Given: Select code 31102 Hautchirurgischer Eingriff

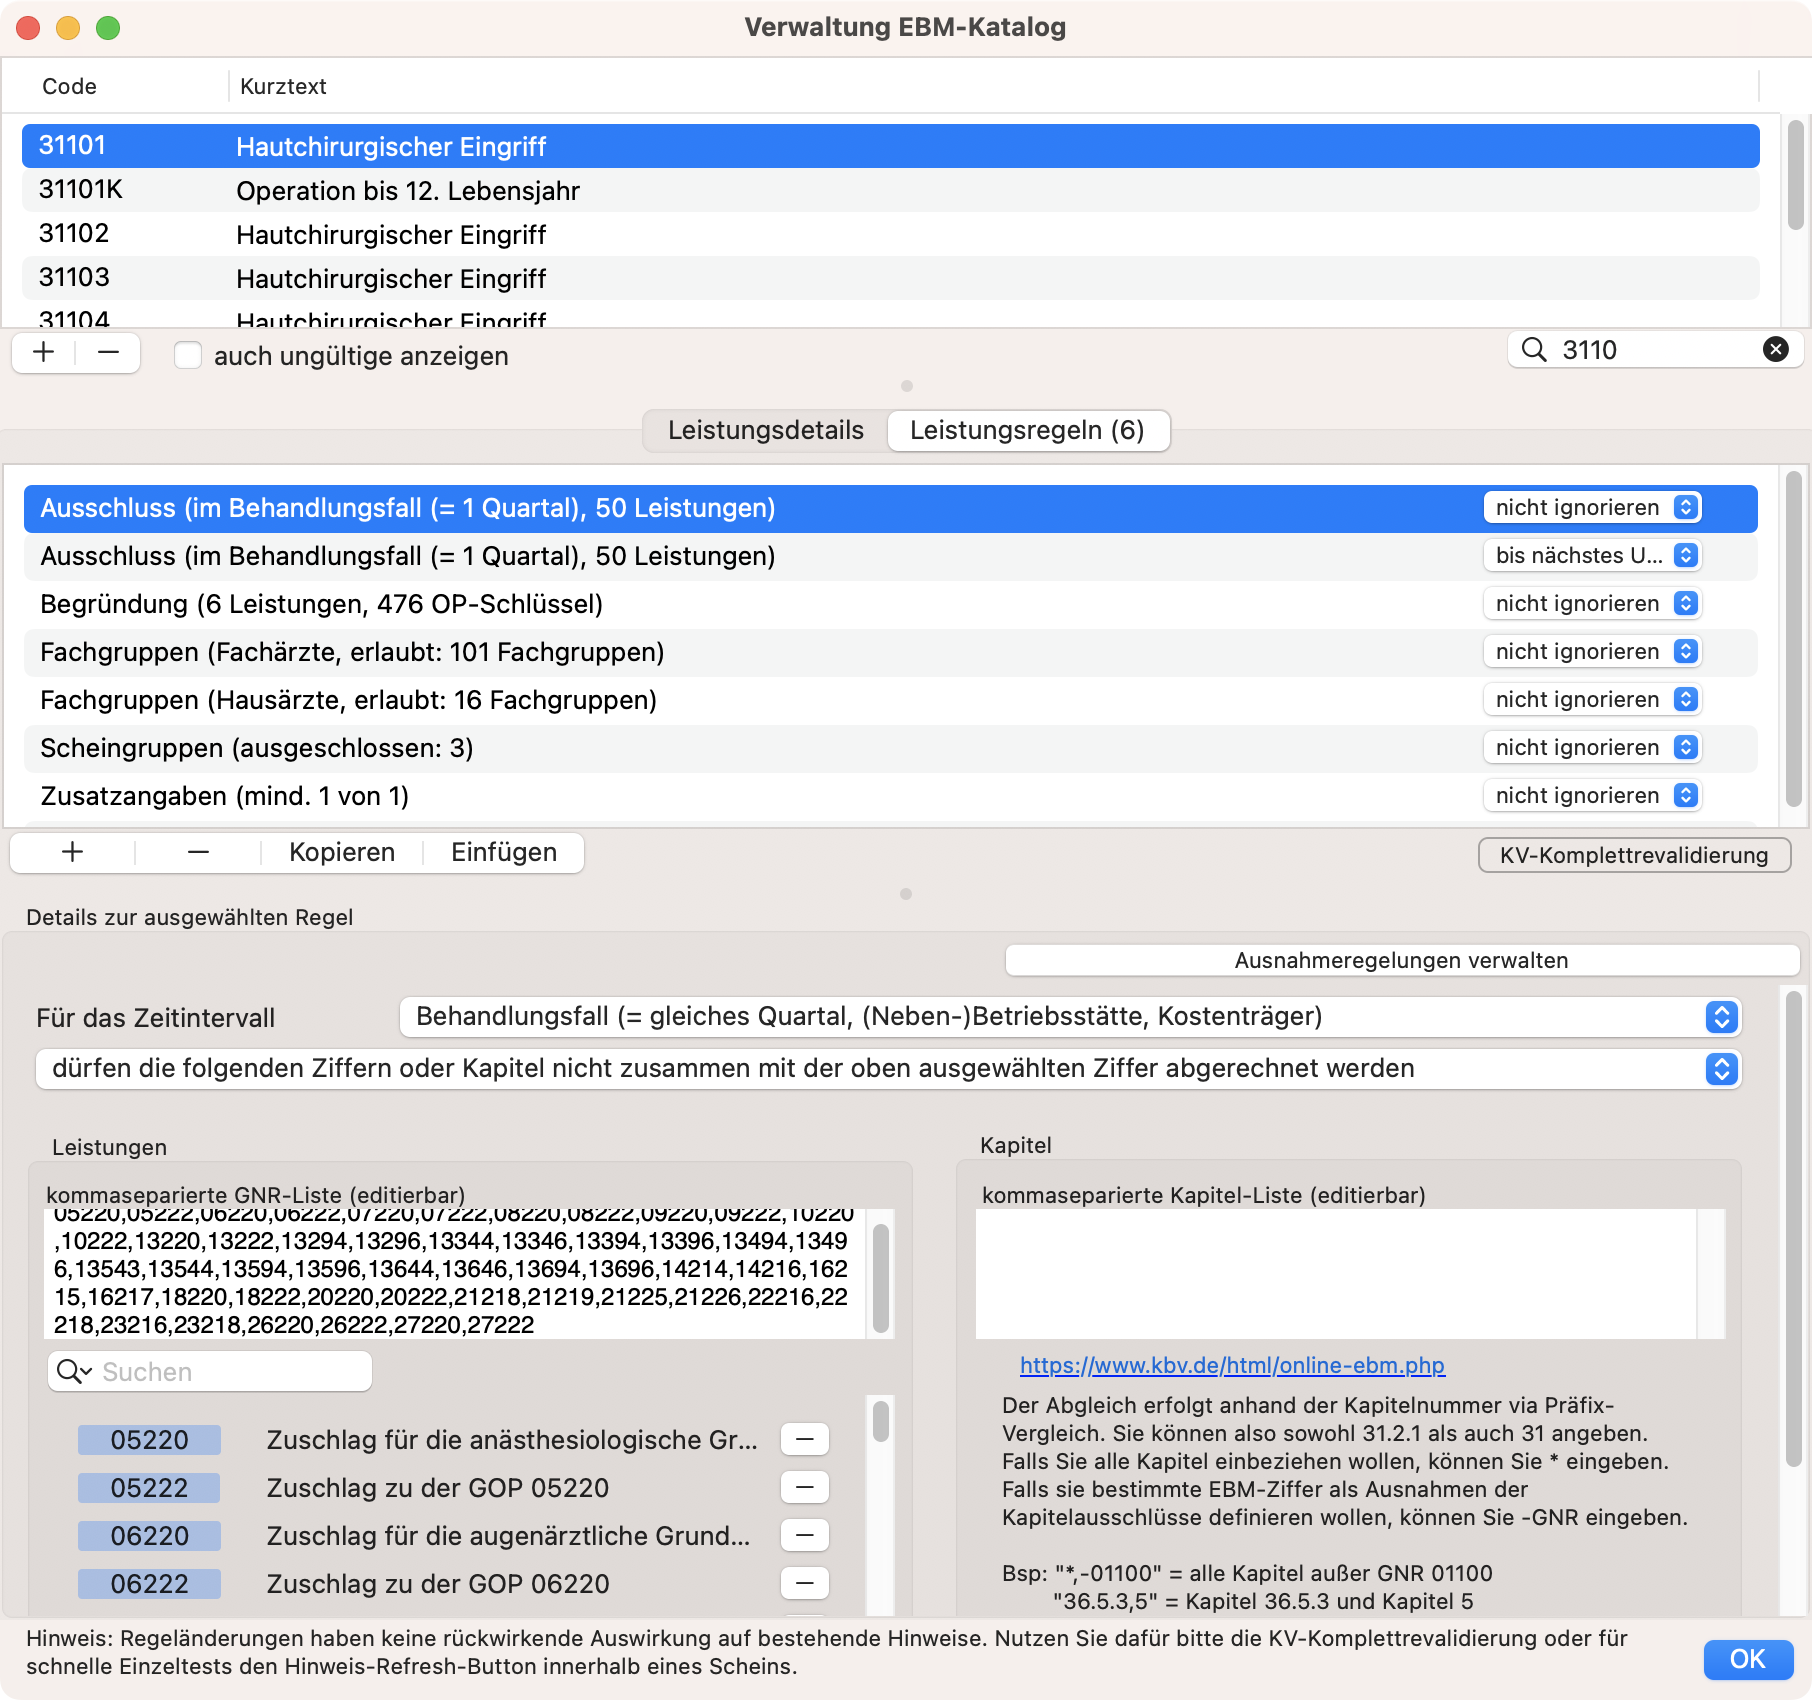Looking at the screenshot, I should tap(890, 234).
